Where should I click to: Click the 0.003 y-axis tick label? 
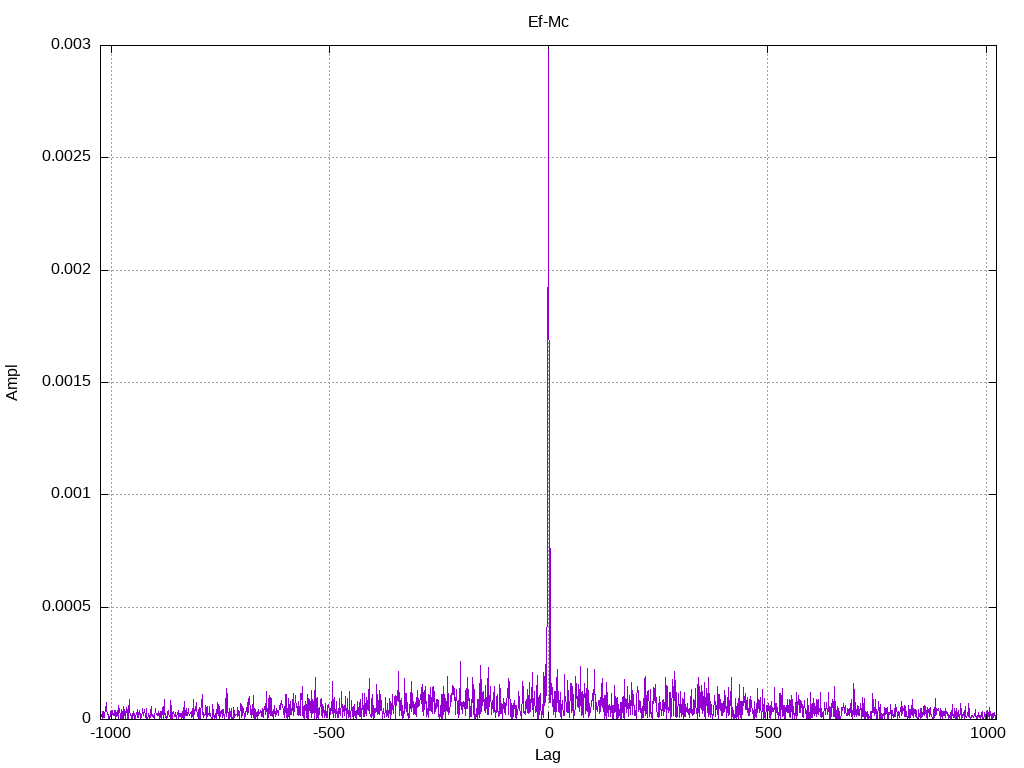(71, 44)
